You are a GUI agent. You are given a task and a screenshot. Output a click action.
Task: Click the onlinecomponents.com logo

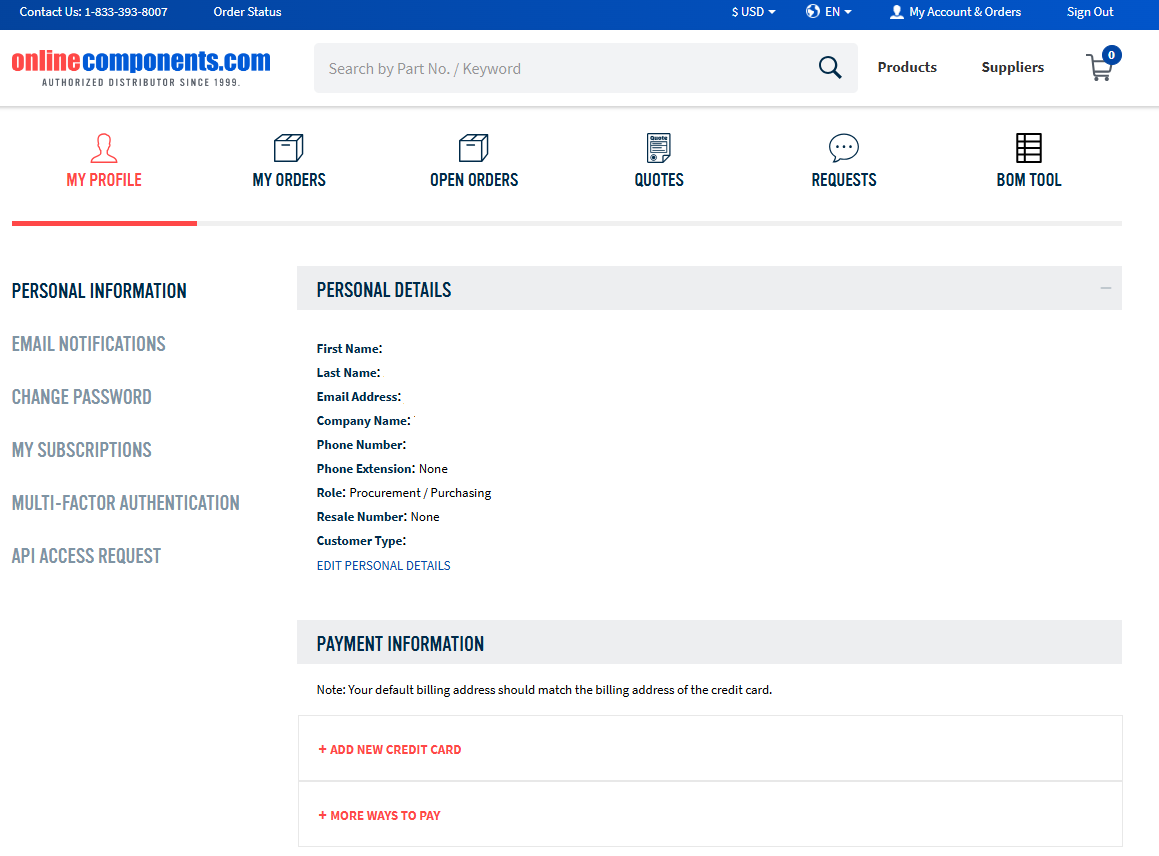(x=141, y=61)
